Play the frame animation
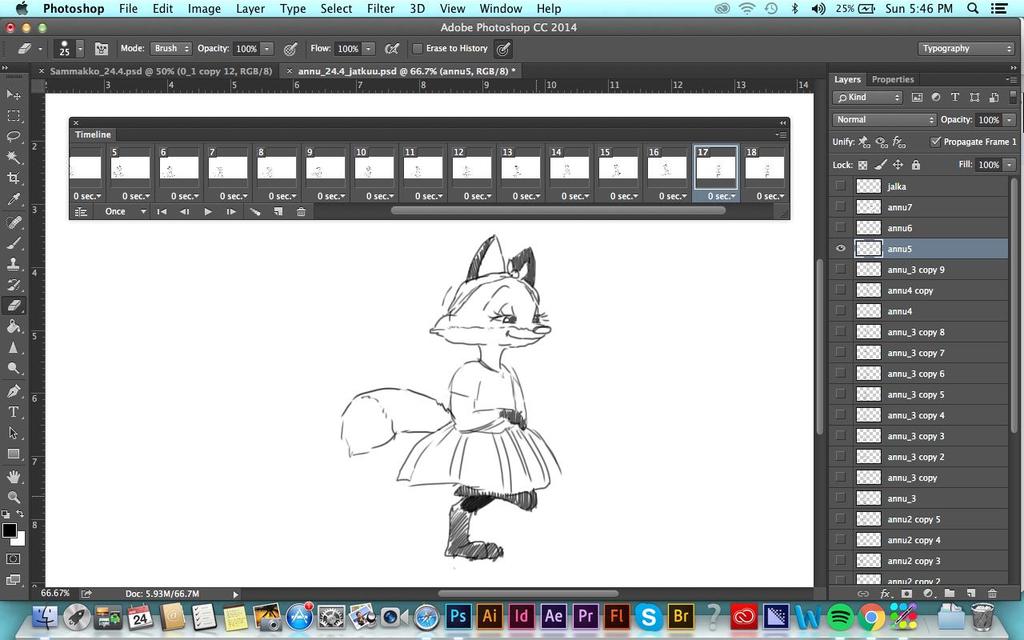The image size is (1024, 640). point(208,212)
